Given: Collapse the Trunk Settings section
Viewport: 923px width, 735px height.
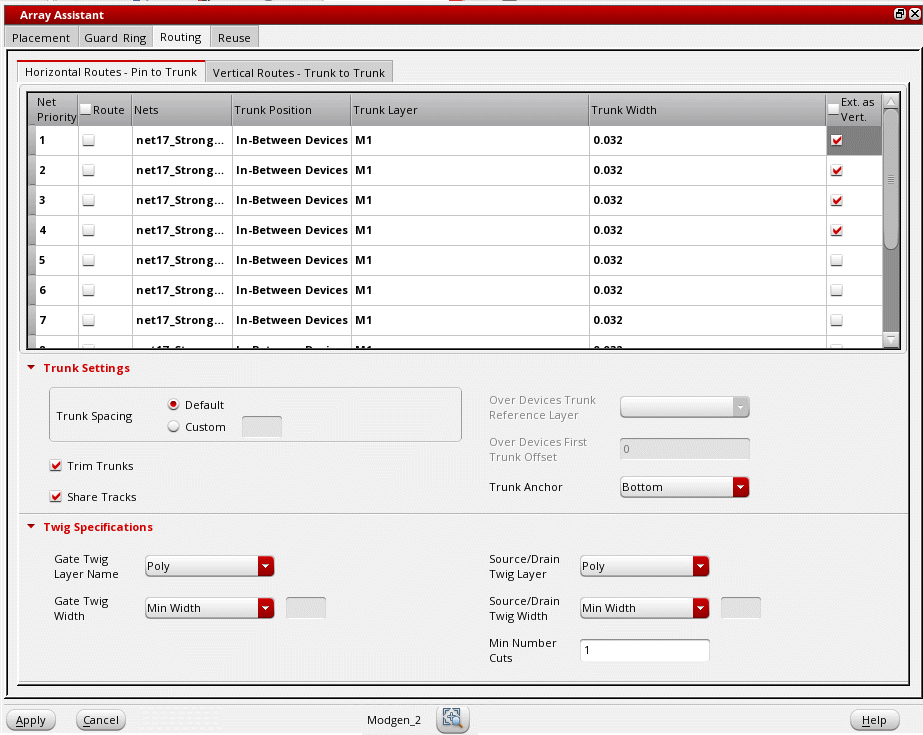Looking at the screenshot, I should point(31,368).
